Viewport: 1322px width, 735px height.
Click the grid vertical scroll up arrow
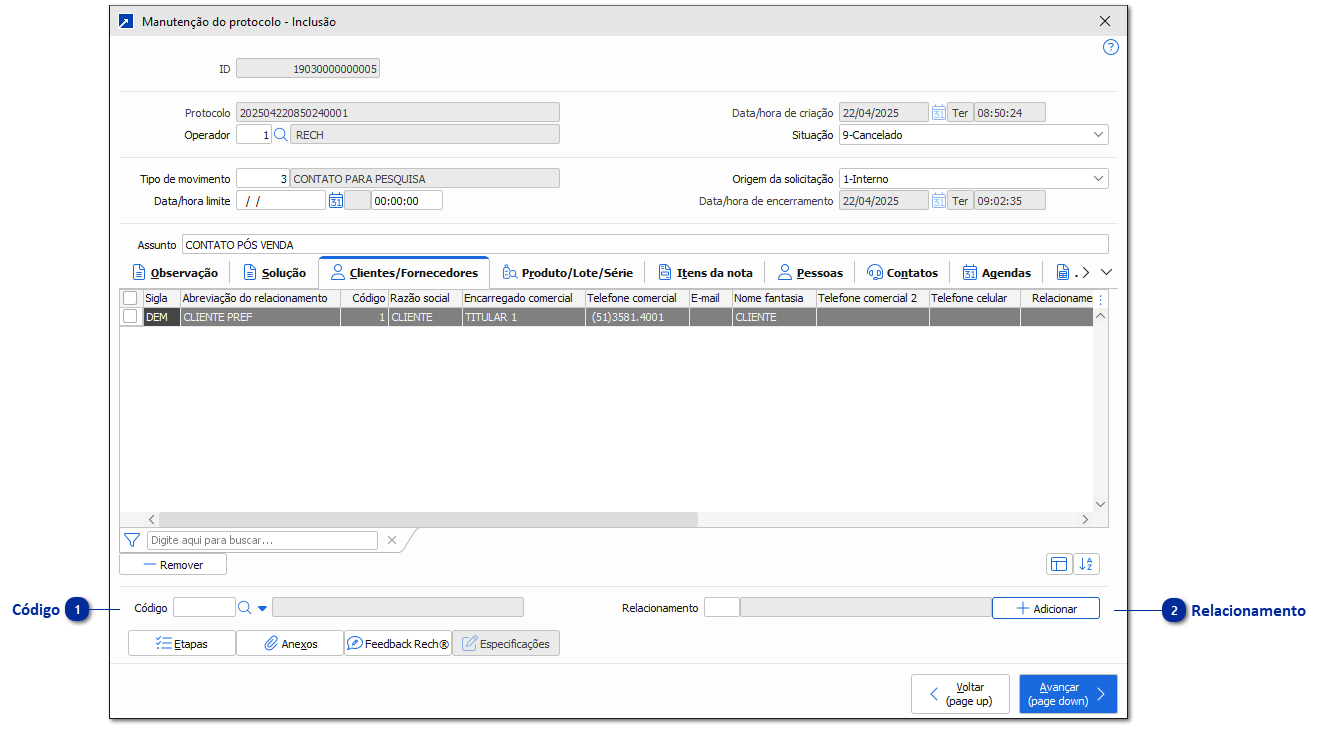click(1101, 316)
